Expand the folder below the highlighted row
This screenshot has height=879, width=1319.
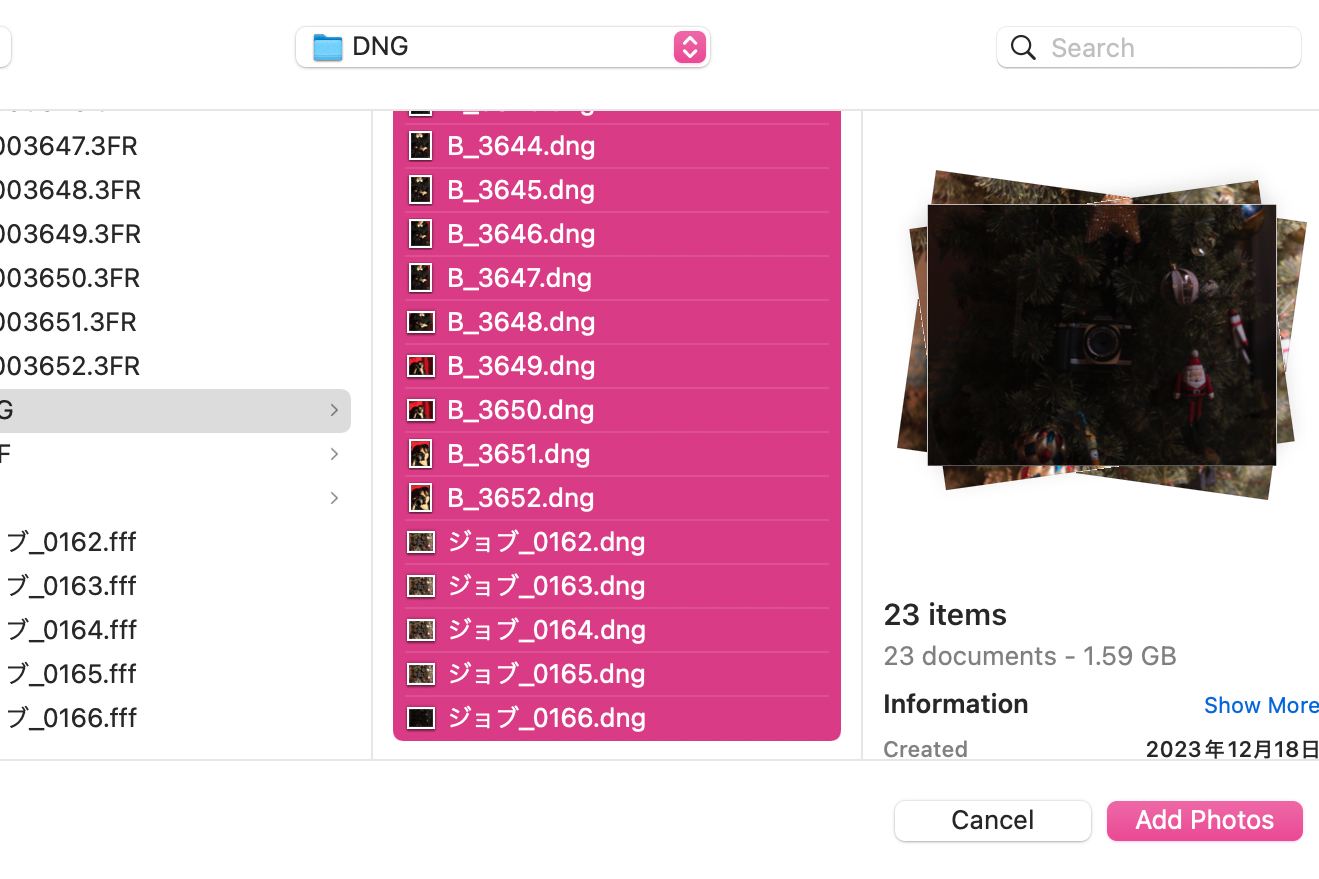pyautogui.click(x=334, y=454)
